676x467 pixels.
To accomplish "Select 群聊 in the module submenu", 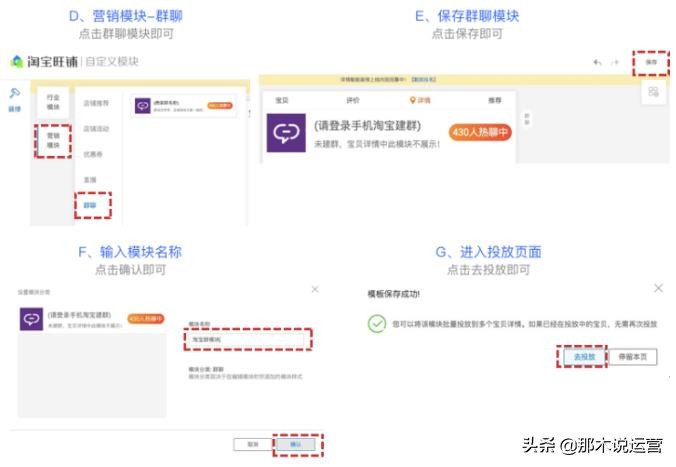I will click(90, 205).
